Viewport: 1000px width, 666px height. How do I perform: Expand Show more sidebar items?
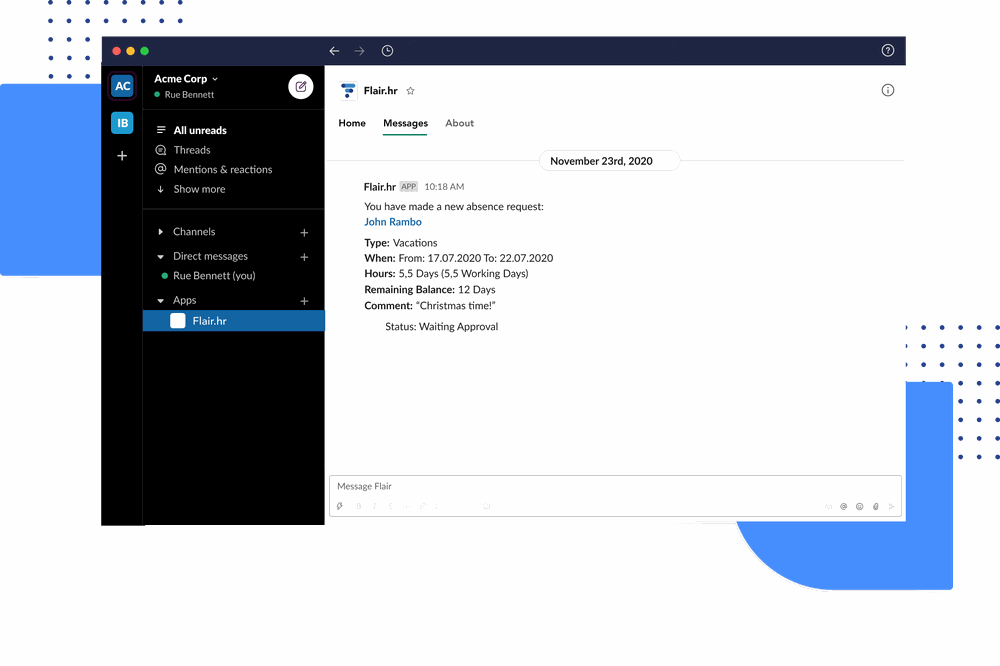coord(199,189)
